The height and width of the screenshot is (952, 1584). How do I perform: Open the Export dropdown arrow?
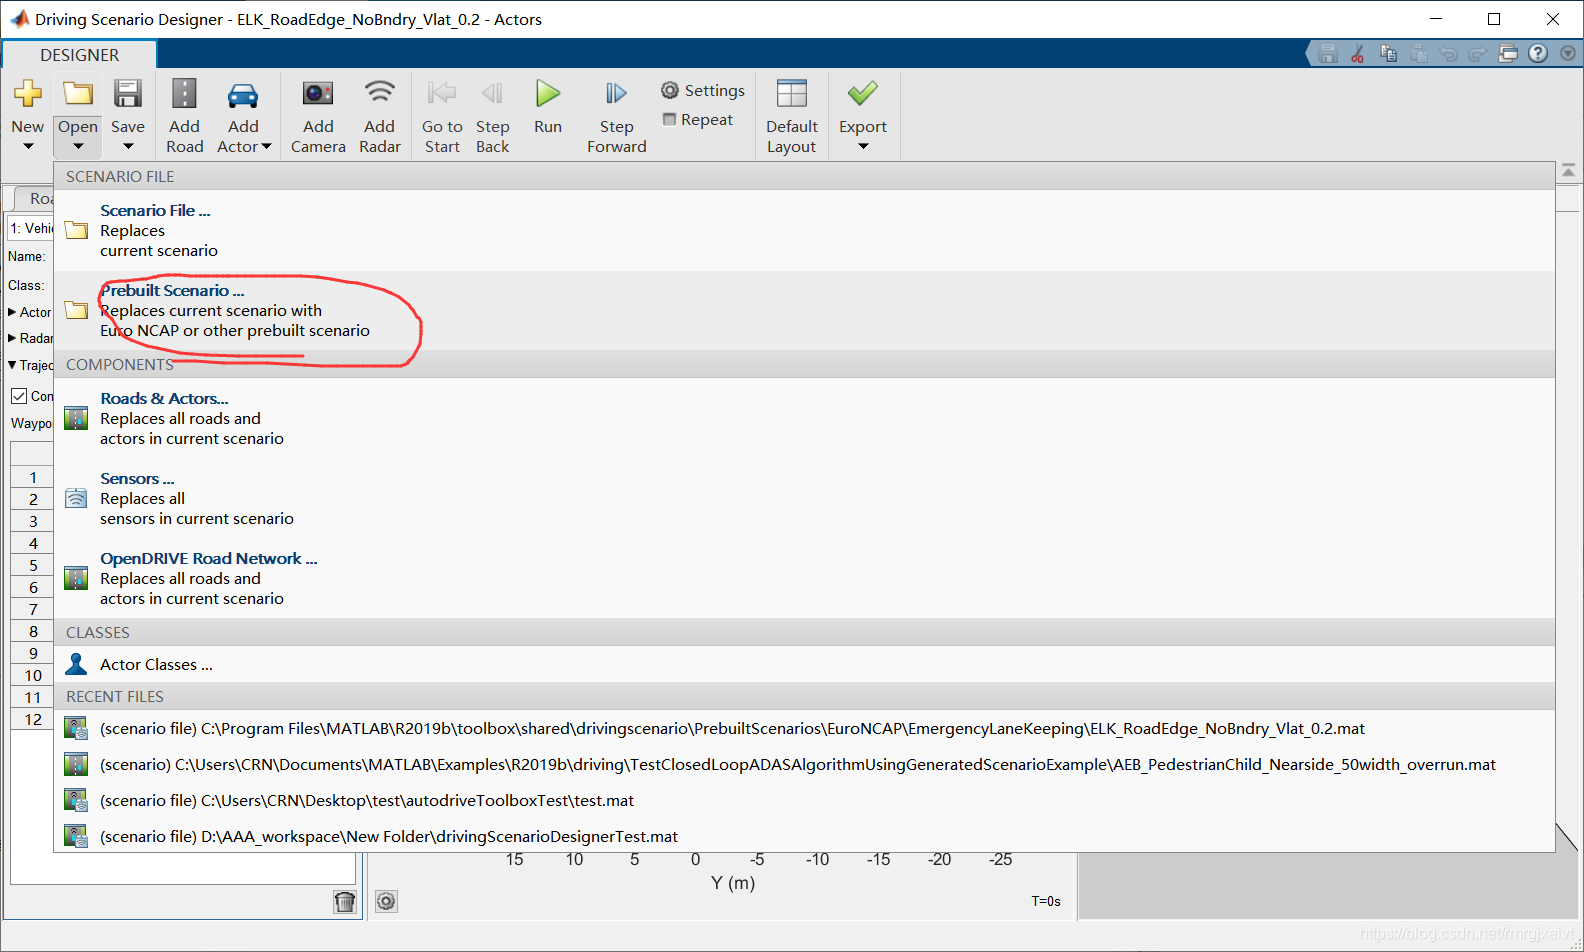click(863, 147)
